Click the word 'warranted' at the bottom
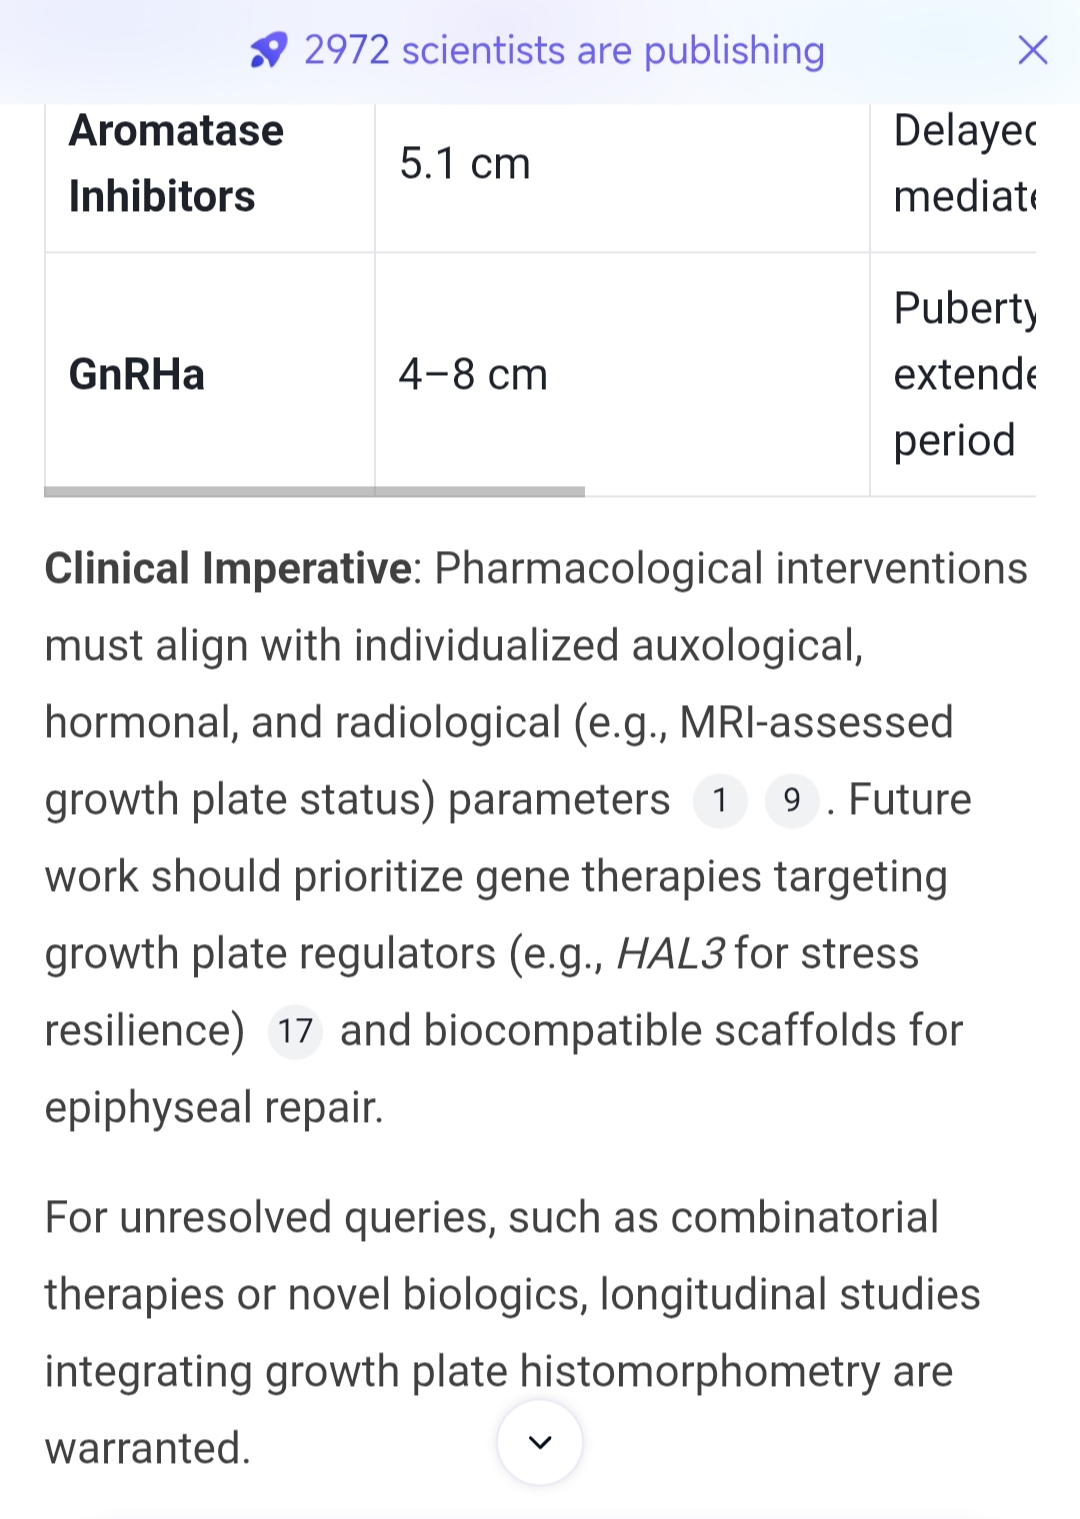 [x=146, y=1448]
